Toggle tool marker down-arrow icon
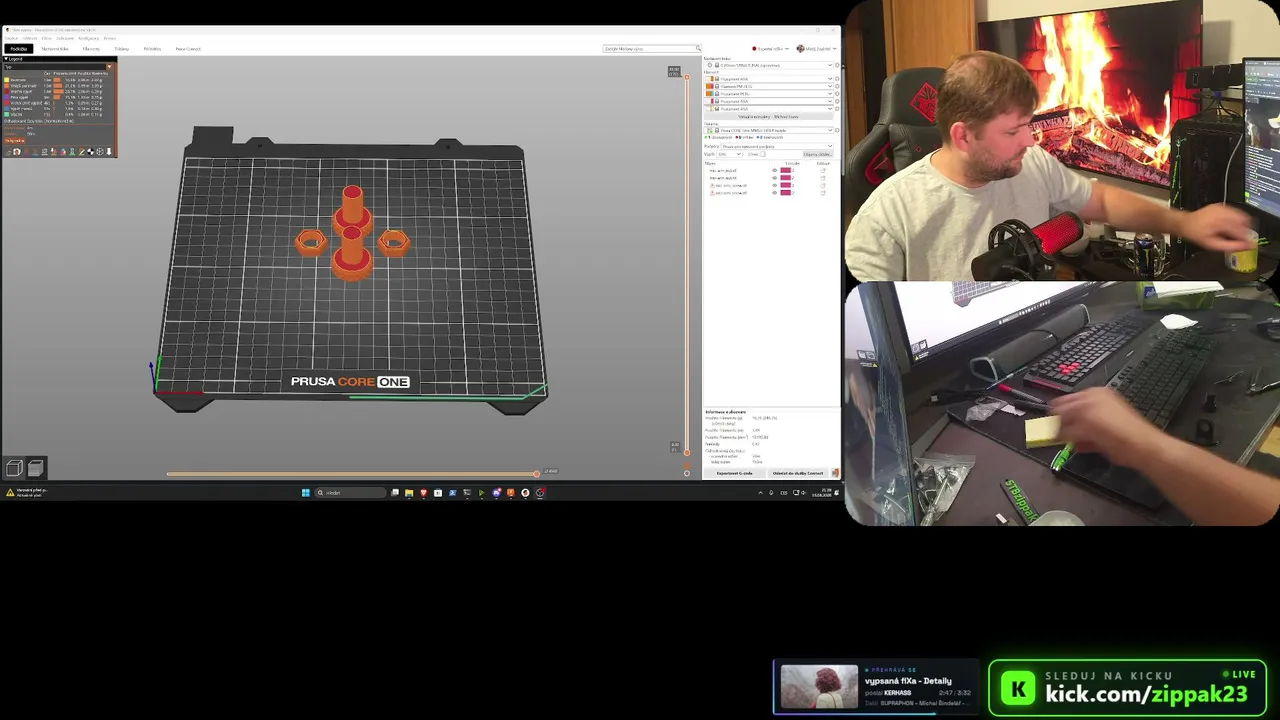1280x720 pixels. pos(108,152)
